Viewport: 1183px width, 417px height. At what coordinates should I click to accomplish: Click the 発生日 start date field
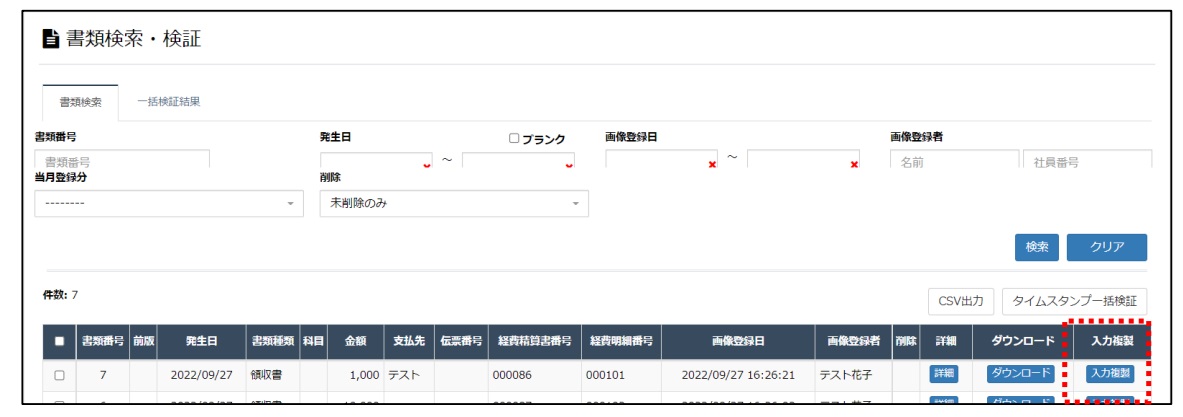click(376, 159)
